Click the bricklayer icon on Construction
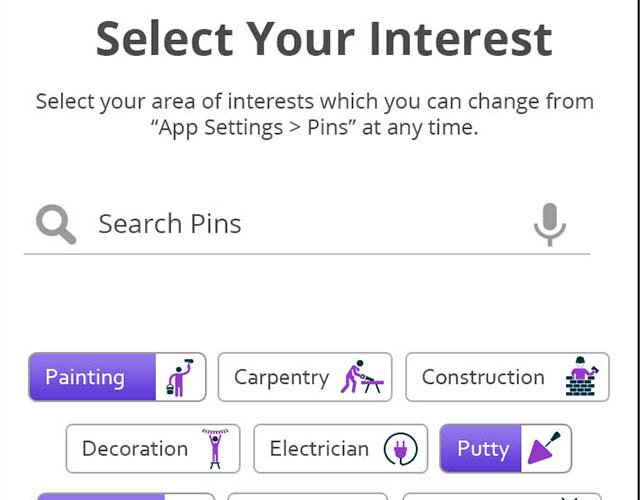Image resolution: width=640 pixels, height=500 pixels. pyautogui.click(x=581, y=377)
